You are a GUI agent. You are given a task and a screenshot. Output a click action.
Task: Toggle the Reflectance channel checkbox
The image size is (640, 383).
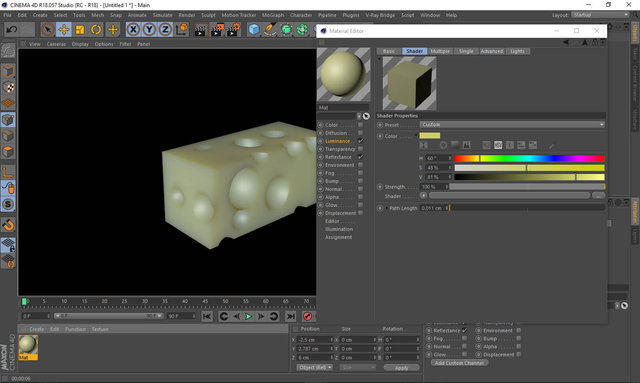[x=360, y=157]
